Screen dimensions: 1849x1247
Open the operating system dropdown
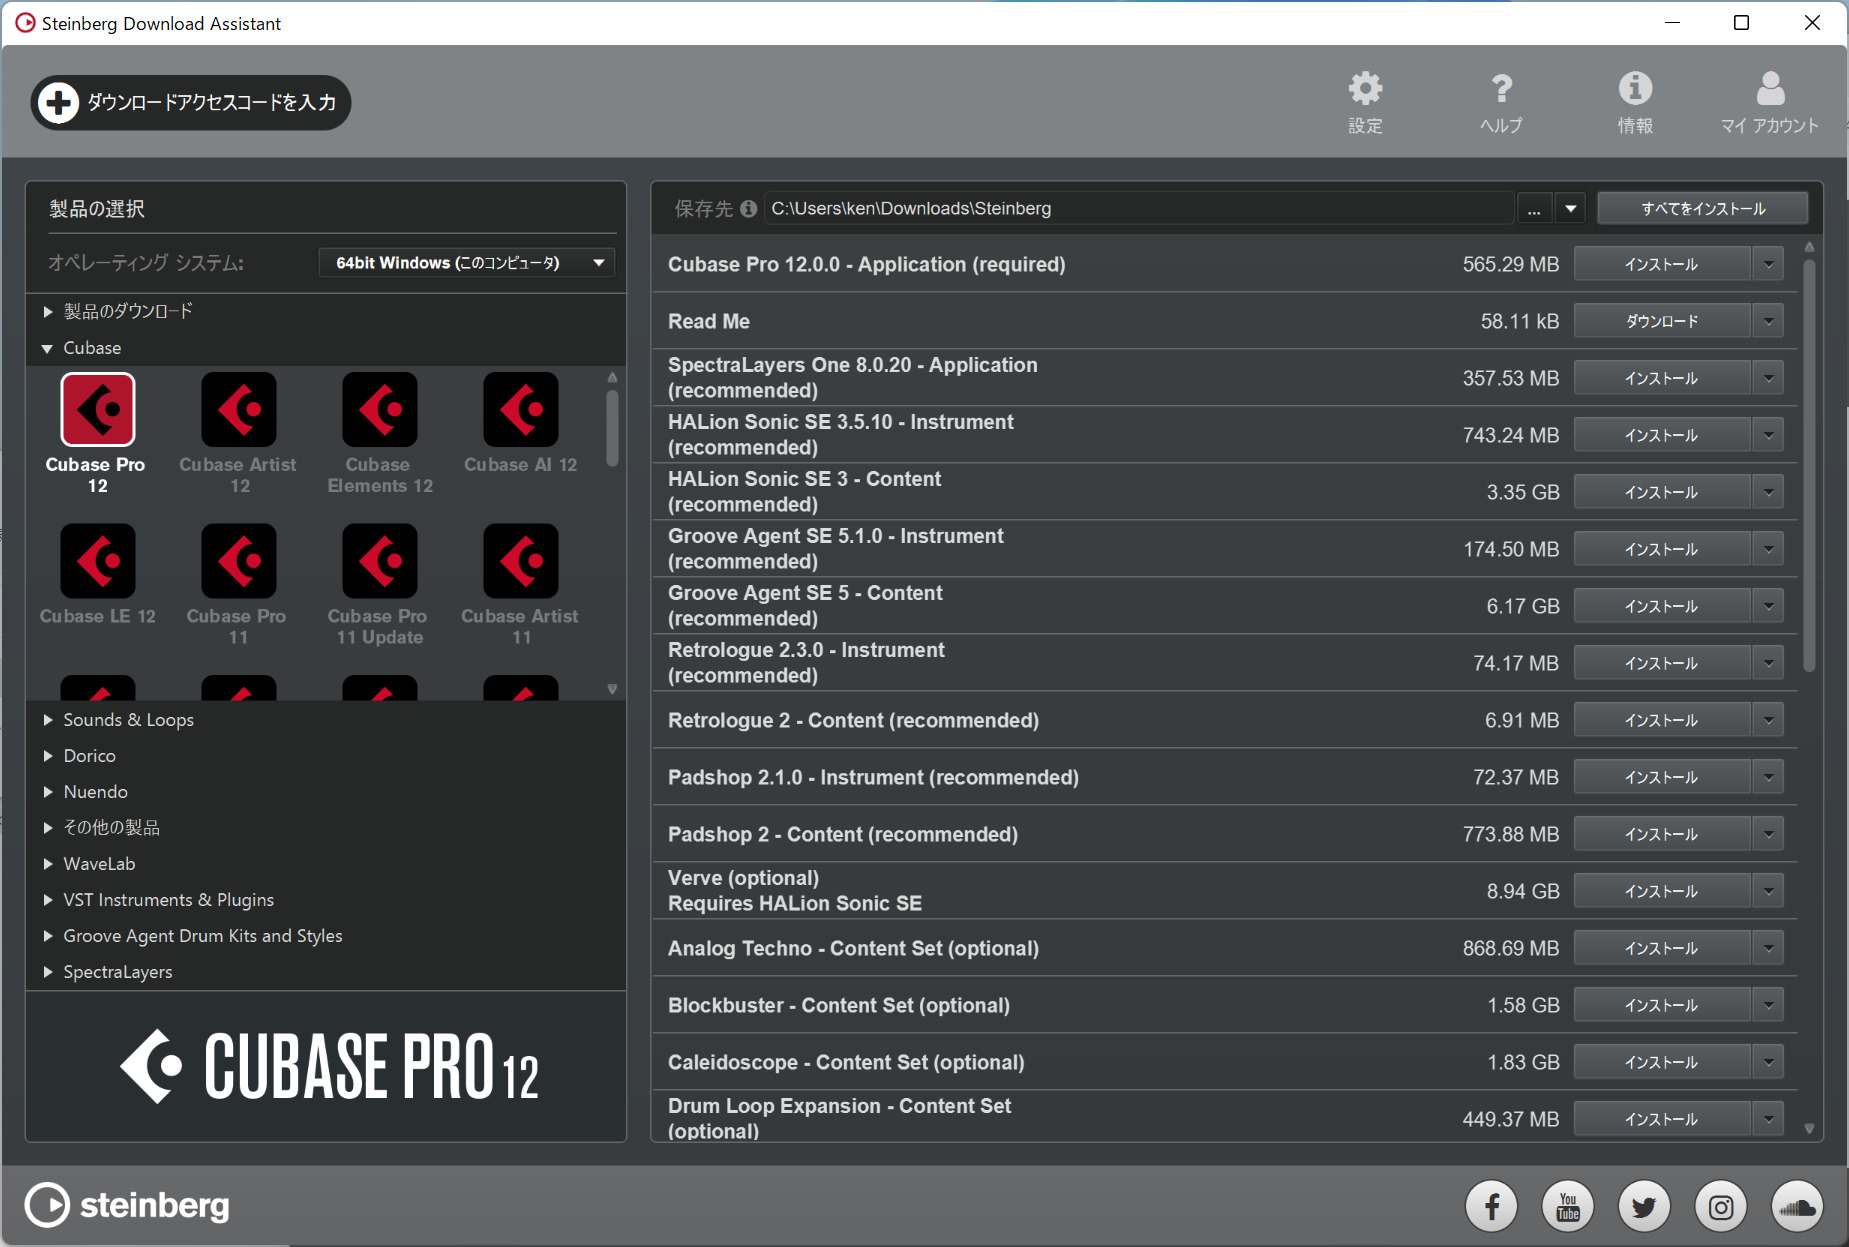(466, 262)
